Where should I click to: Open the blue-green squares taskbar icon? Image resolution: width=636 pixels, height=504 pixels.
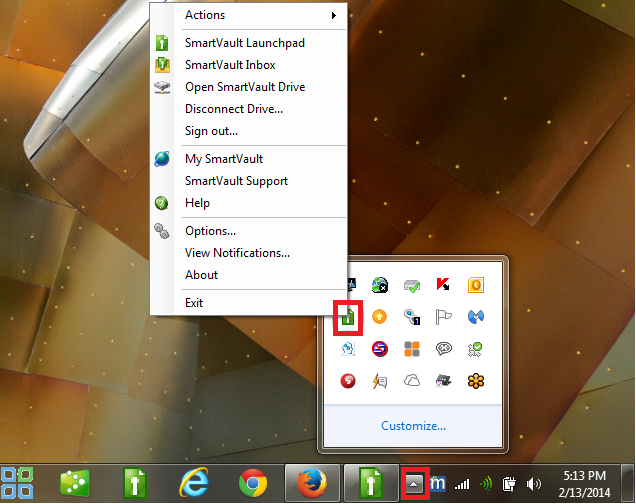click(17, 483)
